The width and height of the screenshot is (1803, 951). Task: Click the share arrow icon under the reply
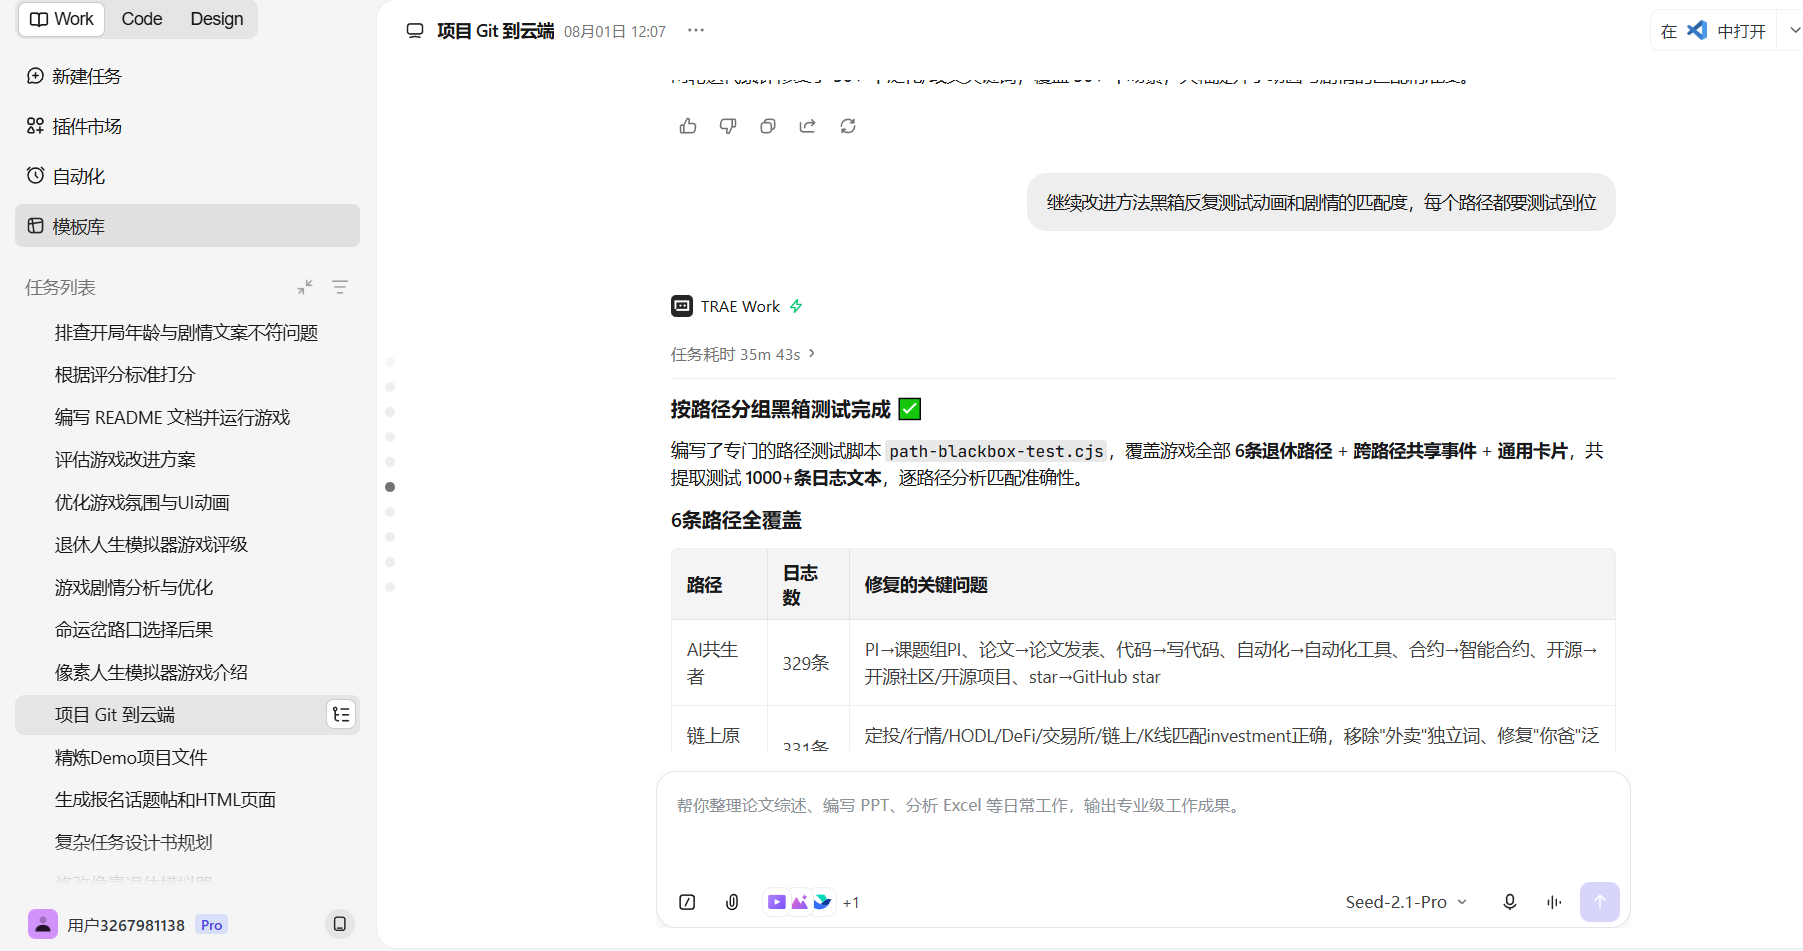click(808, 126)
